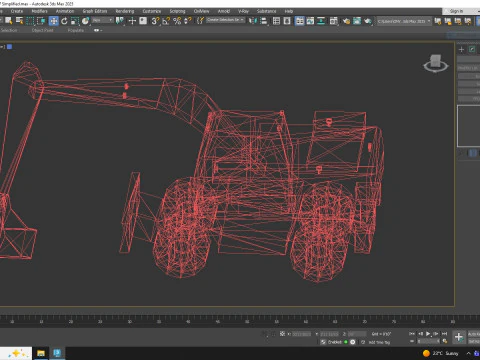480x360 pixels.
Task: Click the Z coordinate input field
Action: 357,334
